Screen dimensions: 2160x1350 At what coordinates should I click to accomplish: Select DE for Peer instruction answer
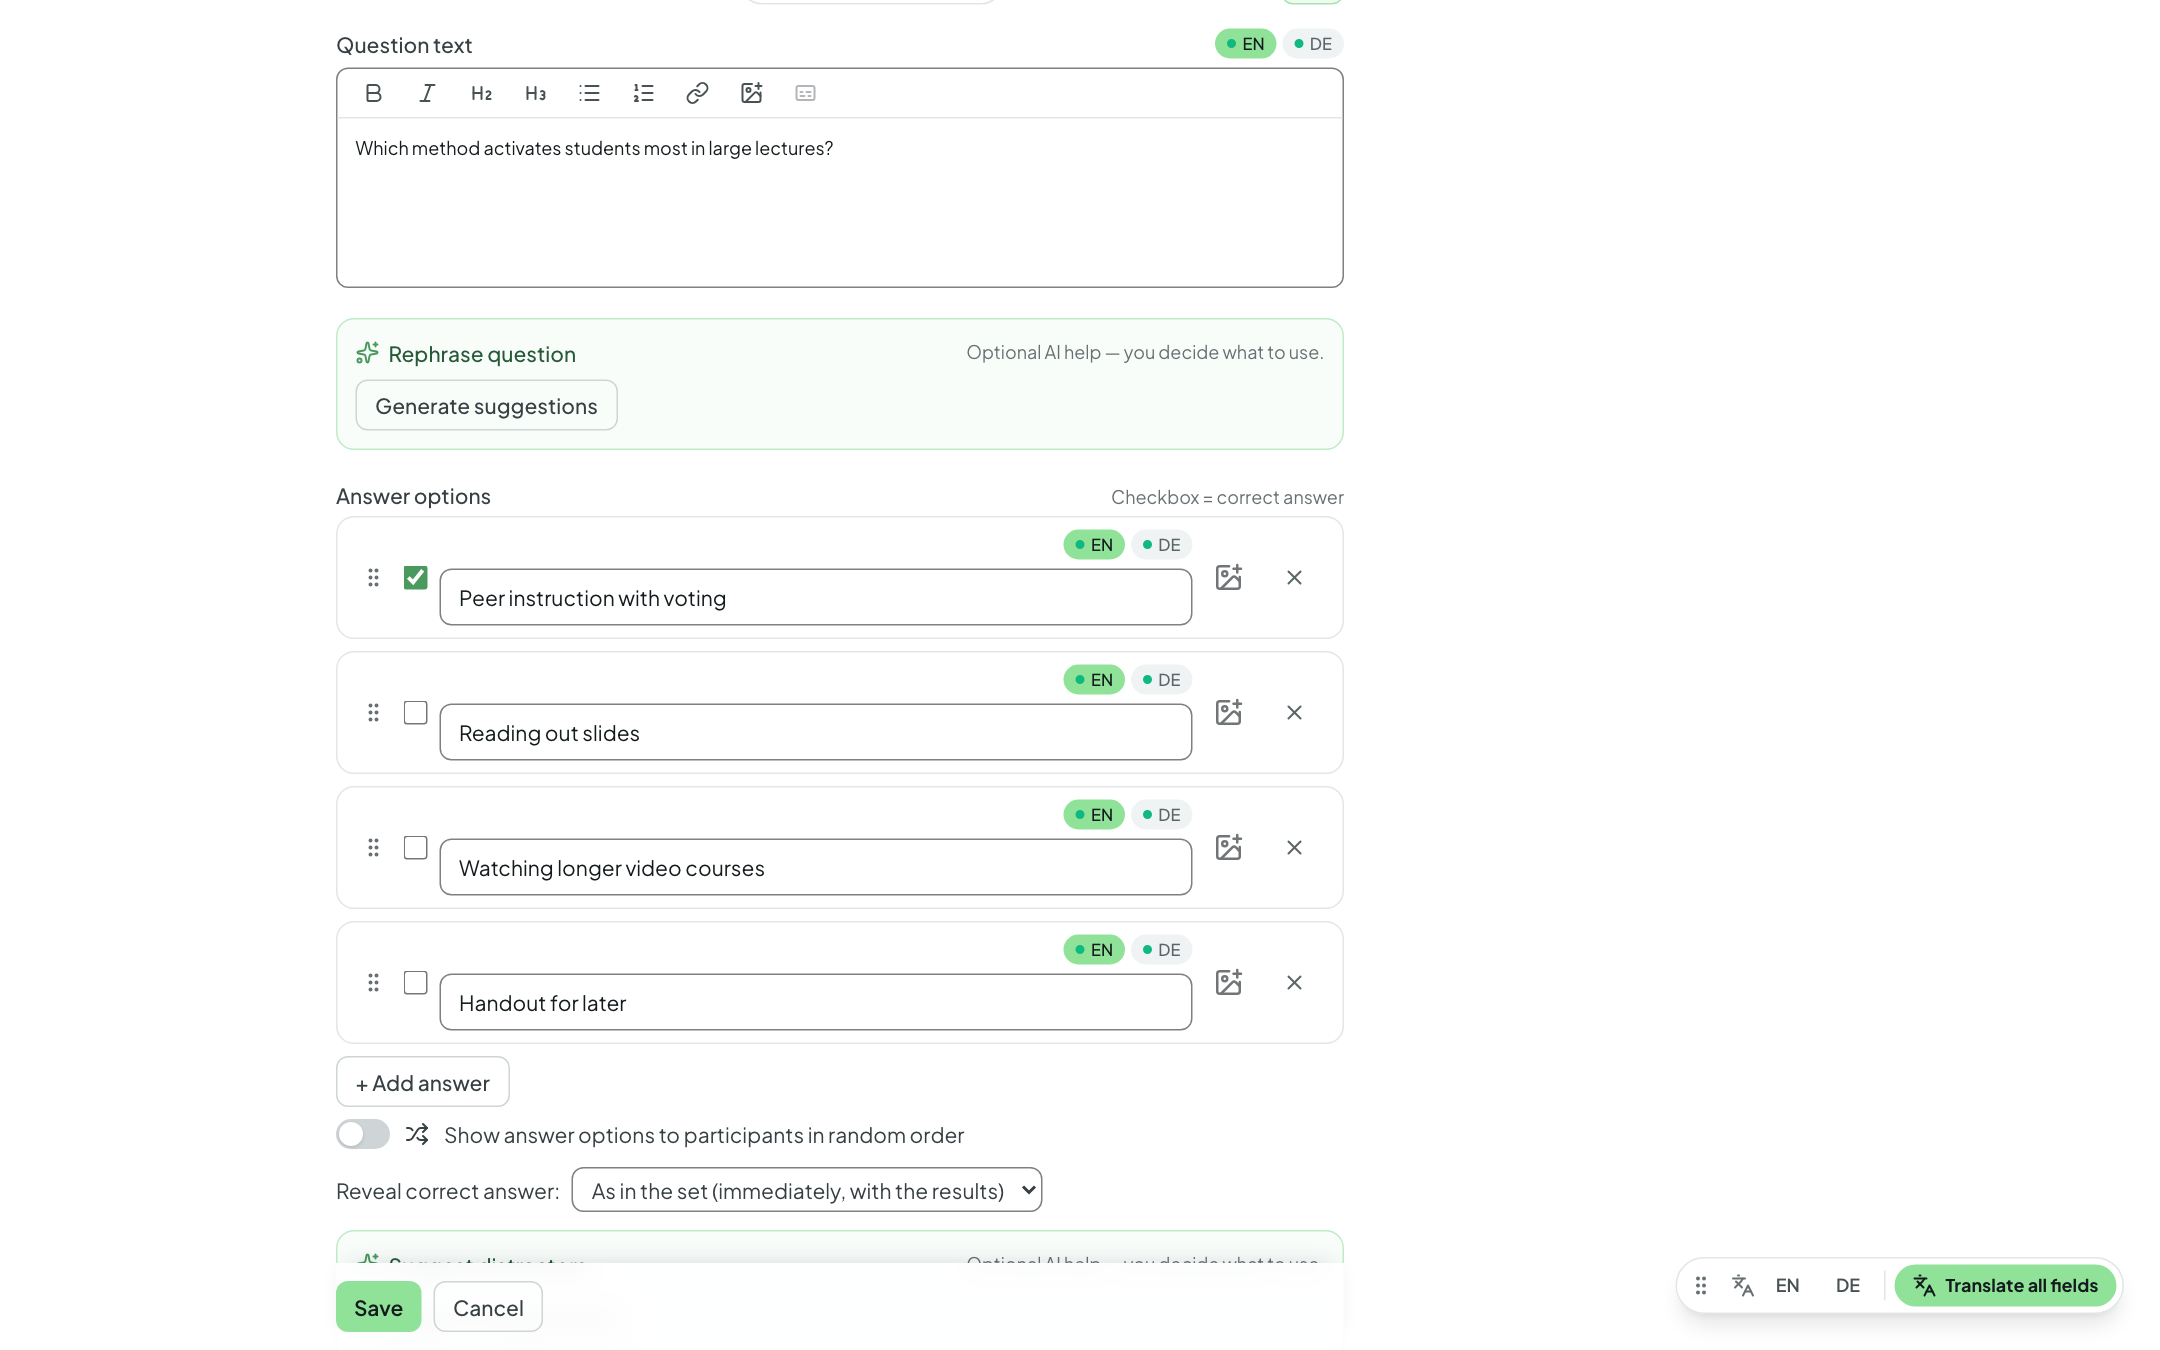tap(1161, 545)
